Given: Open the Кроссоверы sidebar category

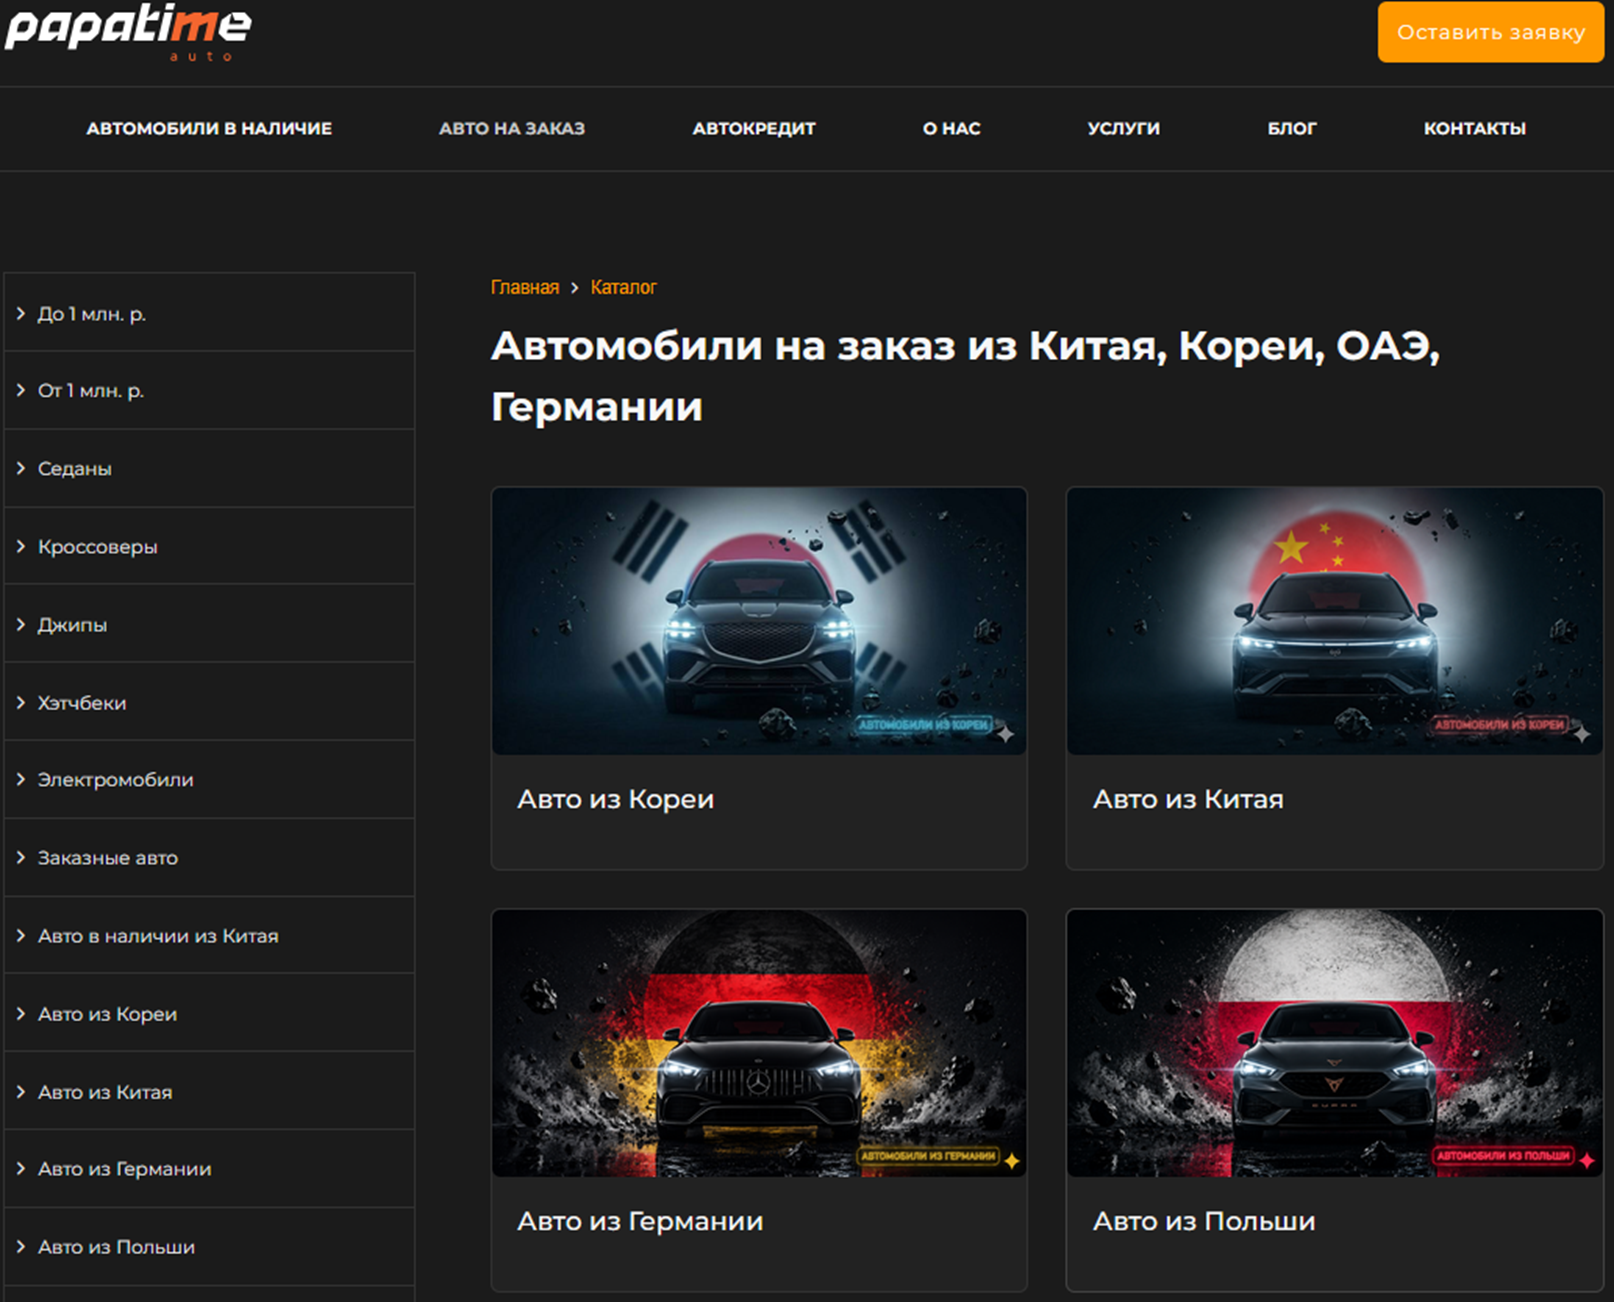Looking at the screenshot, I should point(98,546).
